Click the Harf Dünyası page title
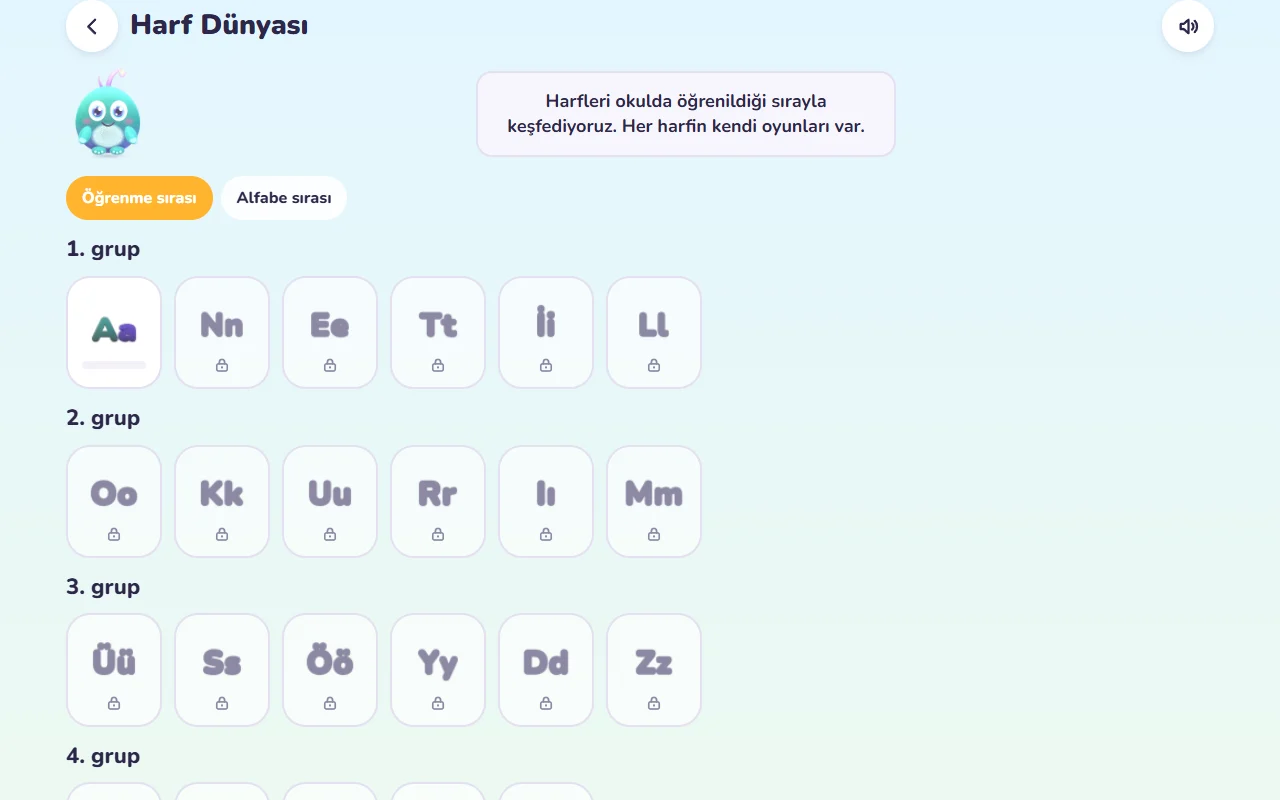1280x800 pixels. tap(219, 25)
